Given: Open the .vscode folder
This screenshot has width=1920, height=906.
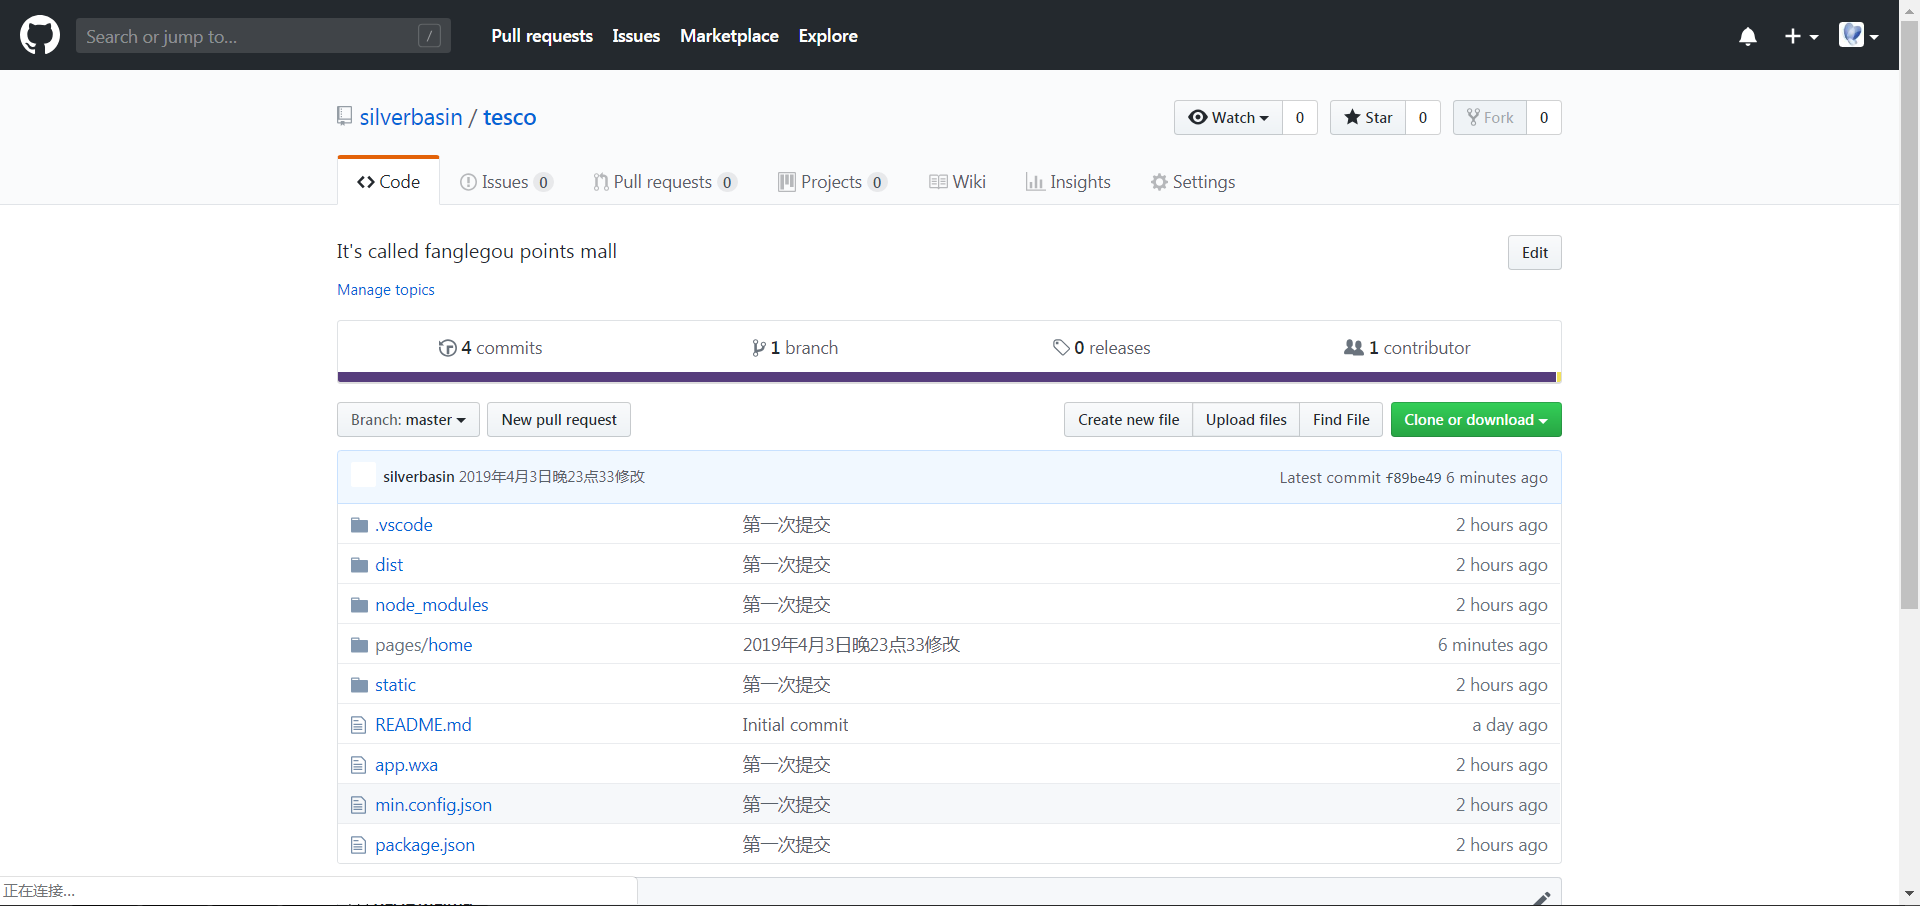Looking at the screenshot, I should (x=404, y=525).
